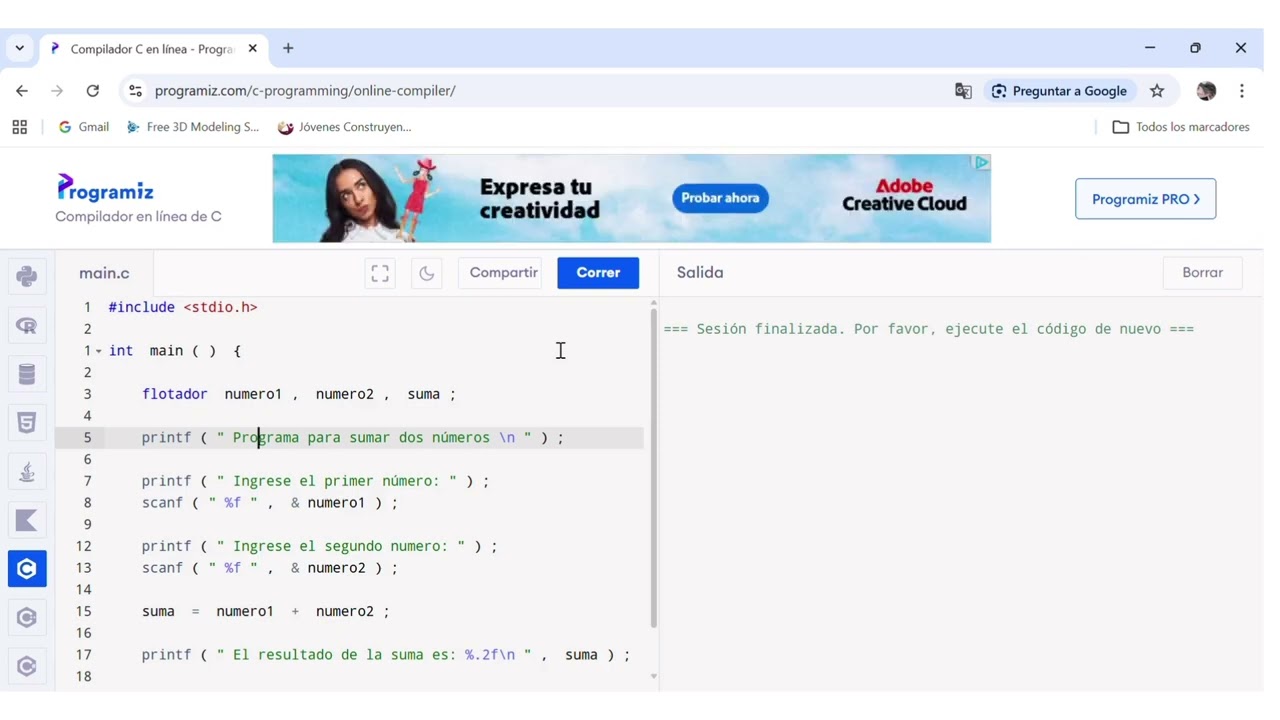This screenshot has width=1280, height=720.
Task: Select the highlighted C compiler icon
Action: [x=27, y=569]
